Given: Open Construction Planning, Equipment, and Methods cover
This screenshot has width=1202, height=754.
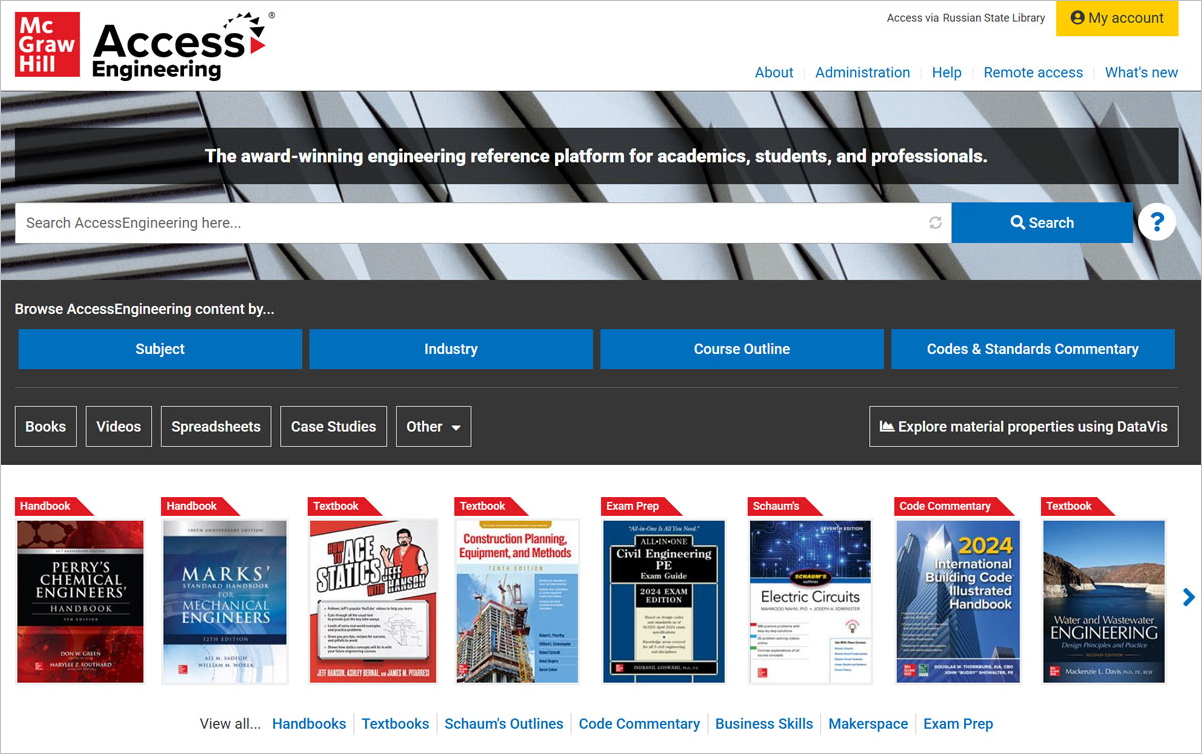Looking at the screenshot, I should [517, 601].
